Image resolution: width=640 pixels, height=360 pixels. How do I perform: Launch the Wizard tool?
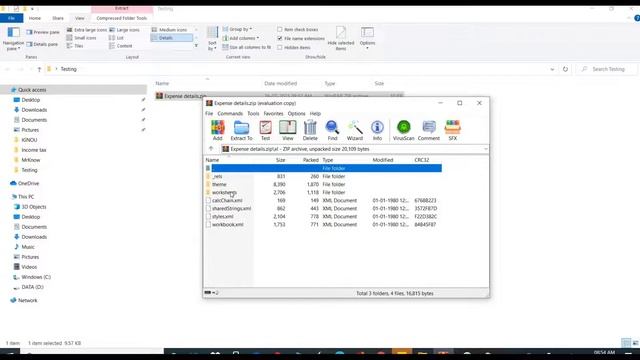coord(355,131)
